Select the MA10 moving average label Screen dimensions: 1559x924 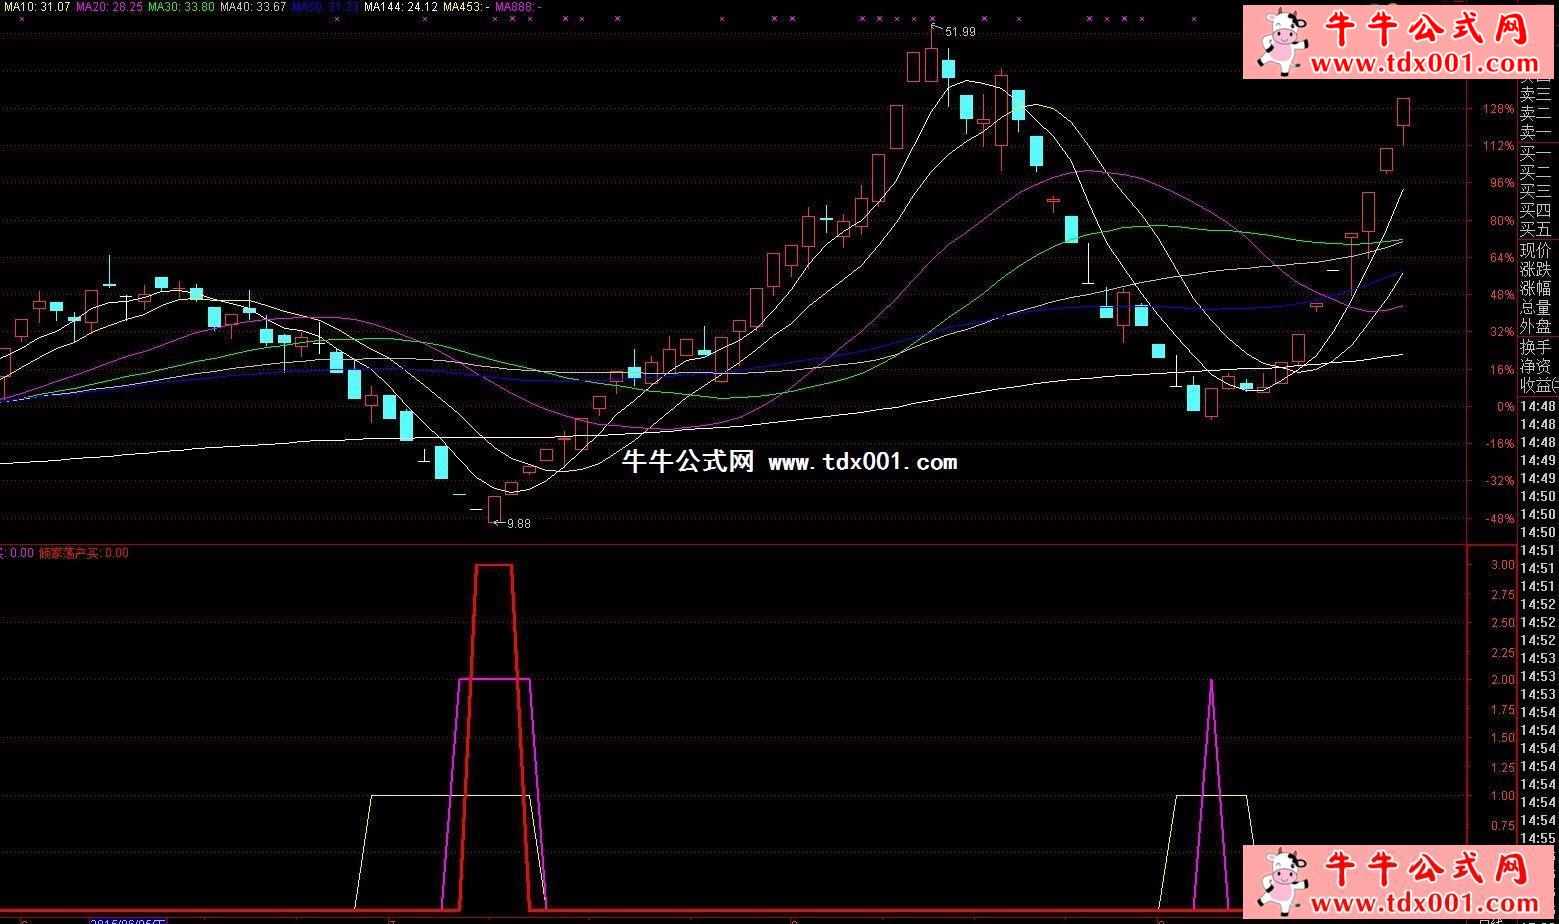[36, 7]
